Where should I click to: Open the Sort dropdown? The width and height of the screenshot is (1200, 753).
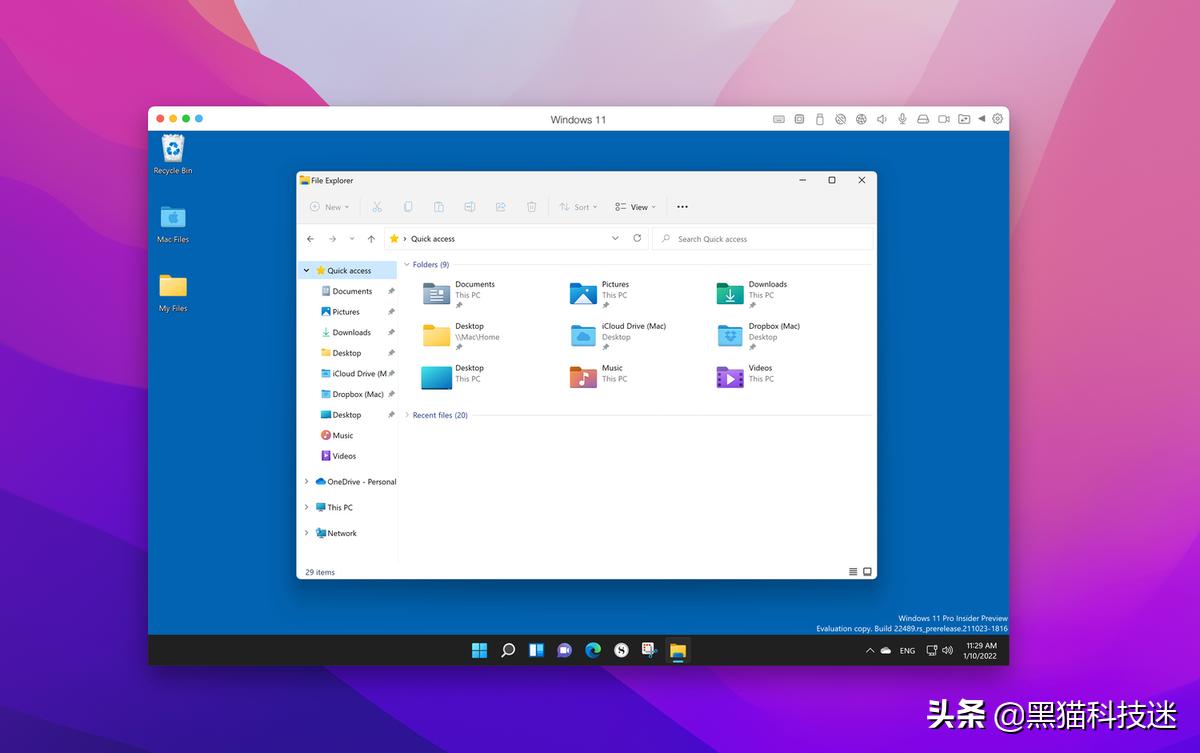click(578, 207)
